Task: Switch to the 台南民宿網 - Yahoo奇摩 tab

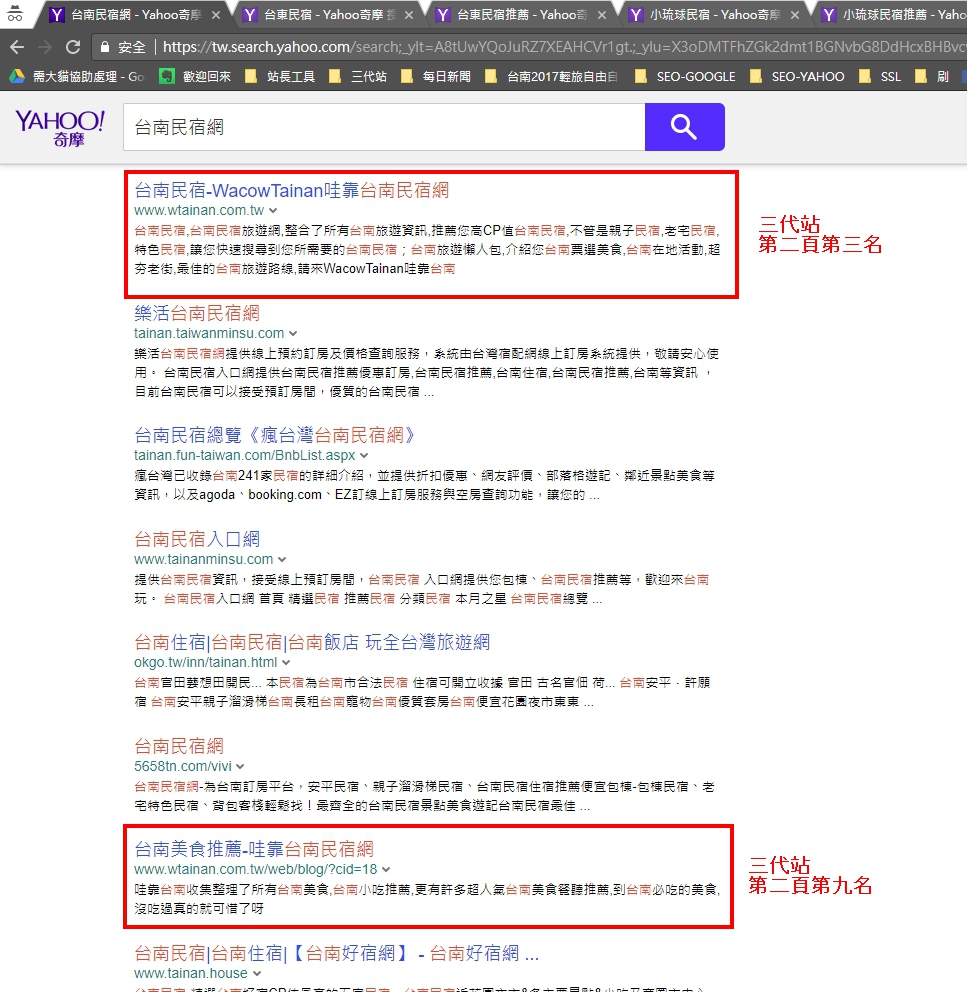Action: (x=135, y=15)
